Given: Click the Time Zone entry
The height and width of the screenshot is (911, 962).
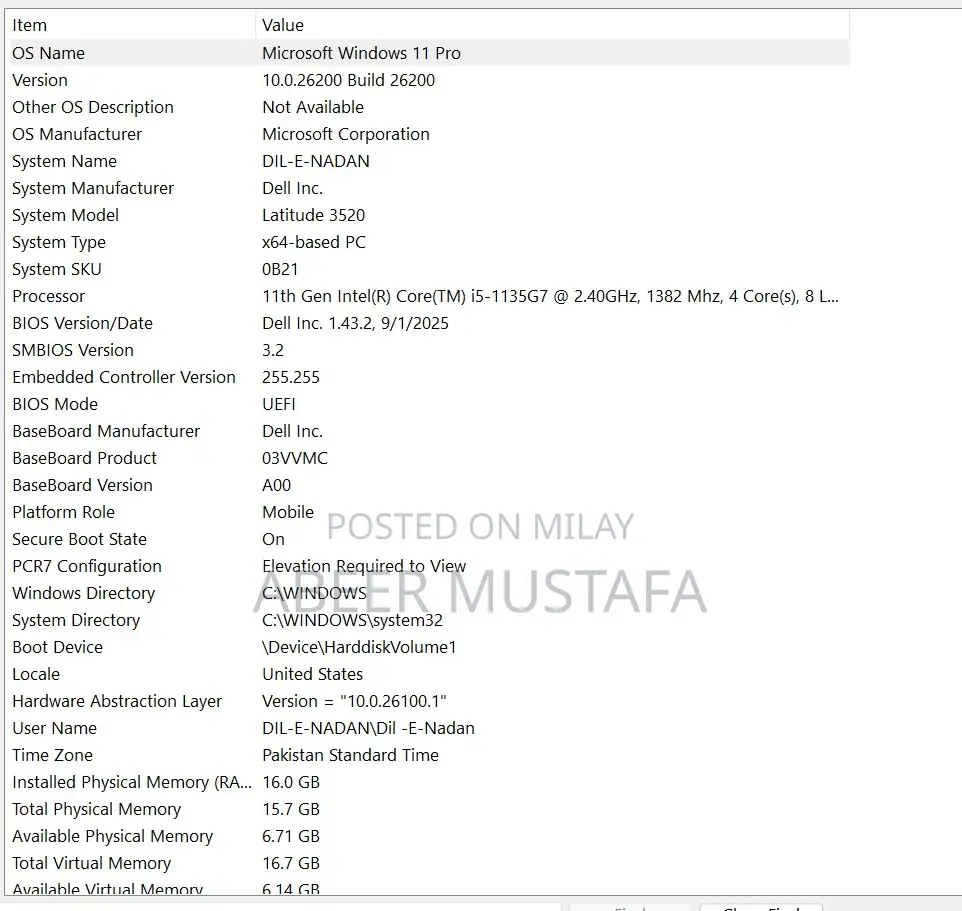Looking at the screenshot, I should 52,755.
